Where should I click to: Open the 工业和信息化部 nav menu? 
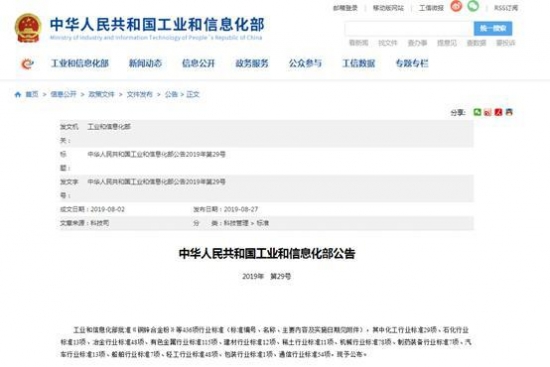(x=80, y=64)
